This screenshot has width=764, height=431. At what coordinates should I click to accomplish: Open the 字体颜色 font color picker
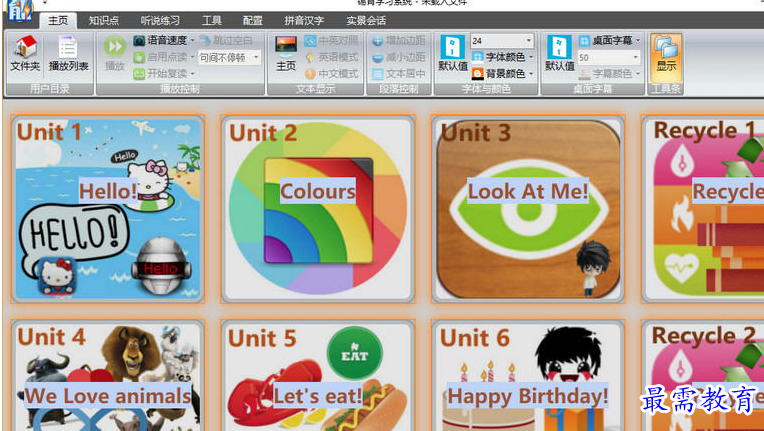[503, 57]
